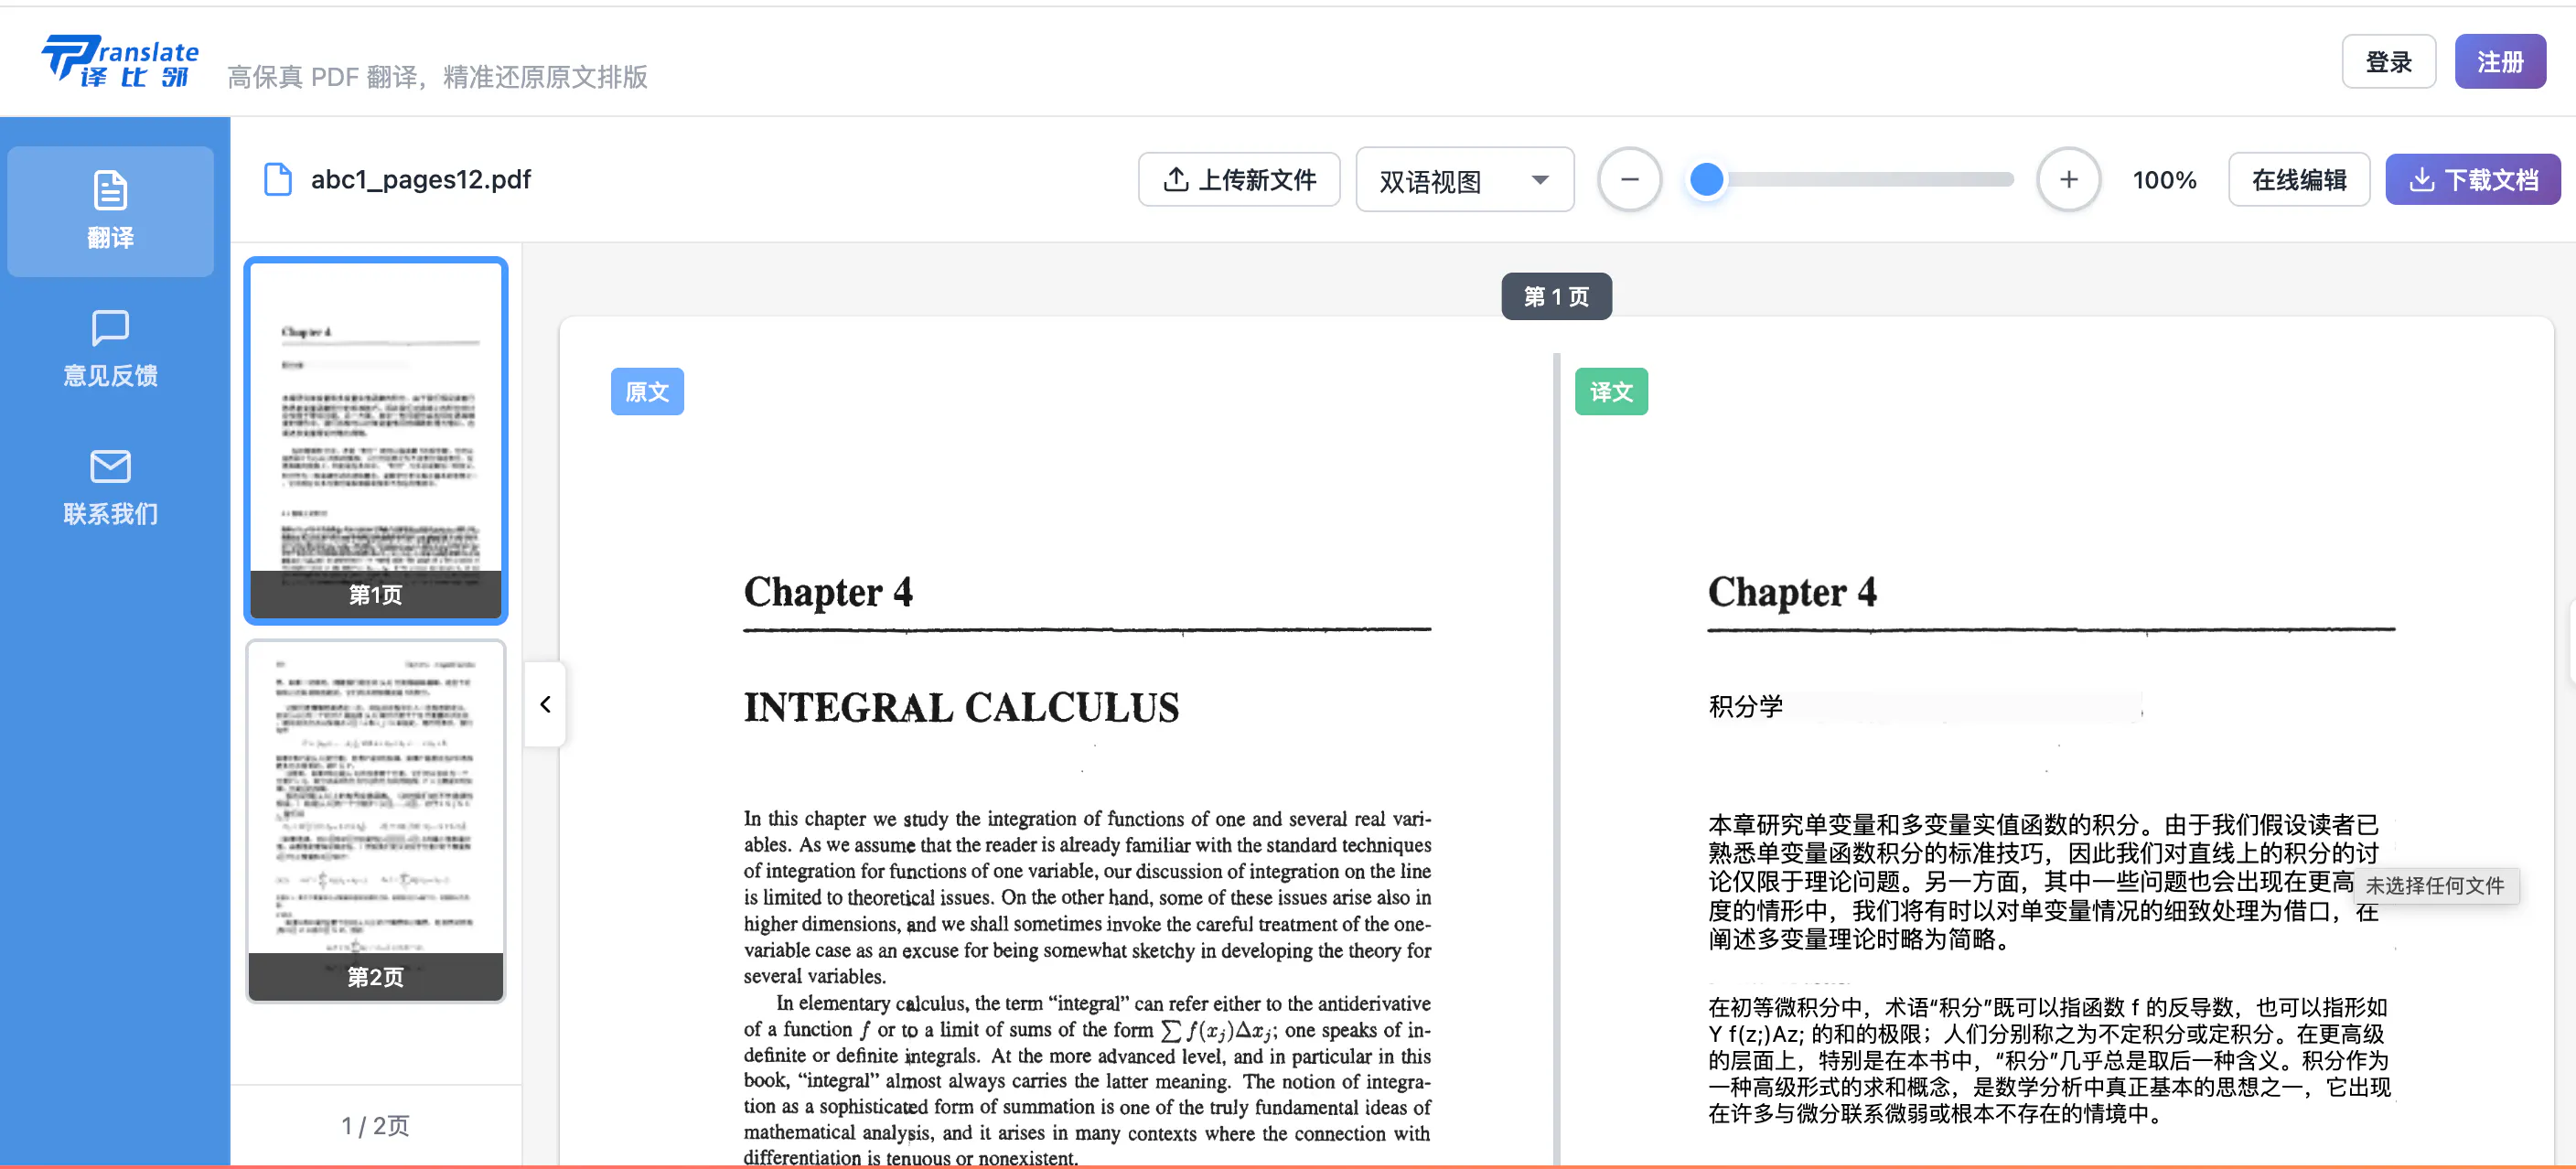Image resolution: width=2576 pixels, height=1169 pixels.
Task: Collapse the thumbnail panel with the chevron
Action: point(545,704)
